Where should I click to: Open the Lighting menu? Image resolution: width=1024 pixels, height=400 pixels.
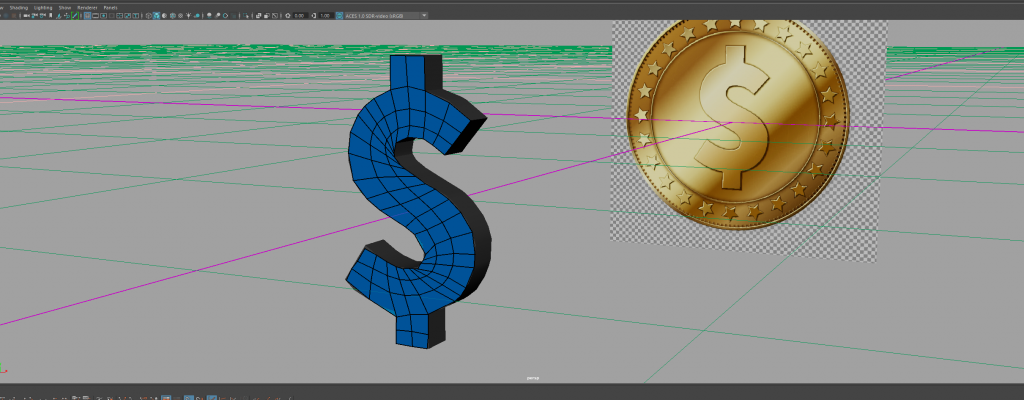pyautogui.click(x=43, y=7)
